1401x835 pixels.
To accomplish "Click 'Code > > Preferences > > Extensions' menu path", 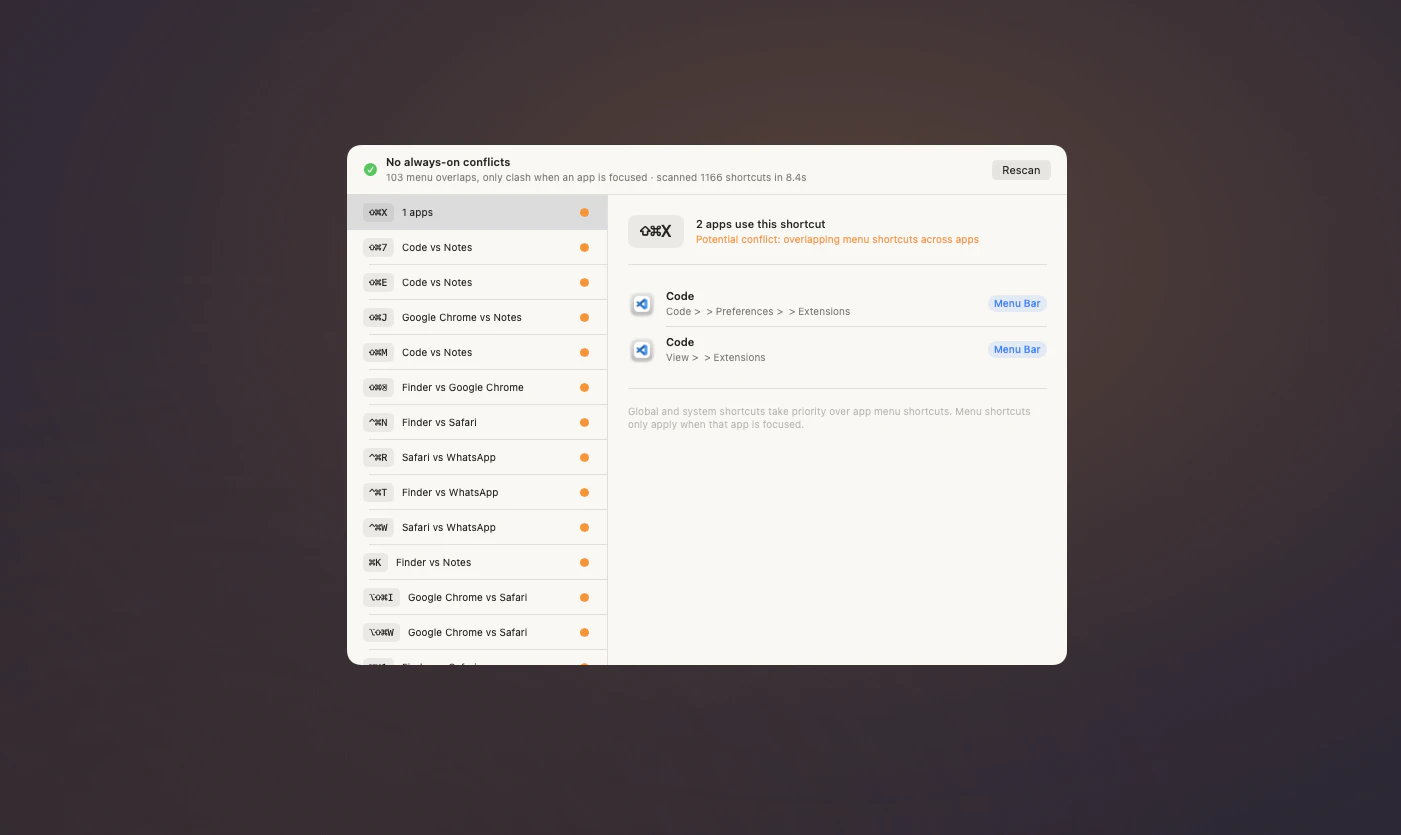I will click(758, 311).
